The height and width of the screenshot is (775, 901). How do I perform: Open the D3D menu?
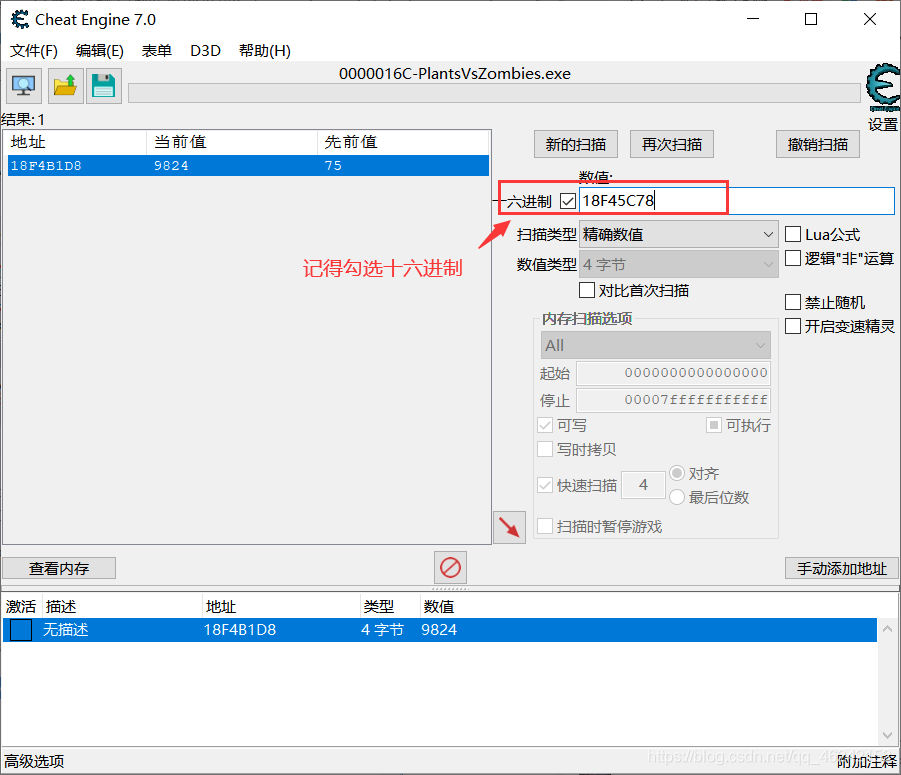click(205, 51)
